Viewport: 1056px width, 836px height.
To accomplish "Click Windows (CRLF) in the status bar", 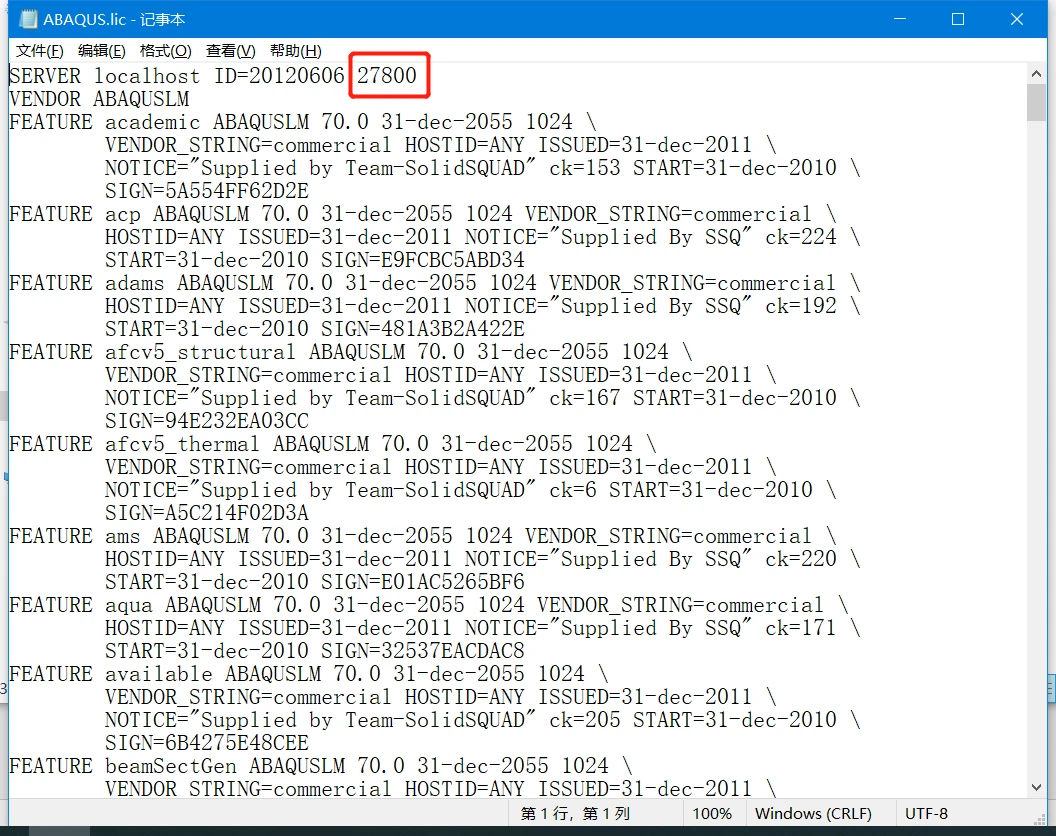I will tap(813, 814).
